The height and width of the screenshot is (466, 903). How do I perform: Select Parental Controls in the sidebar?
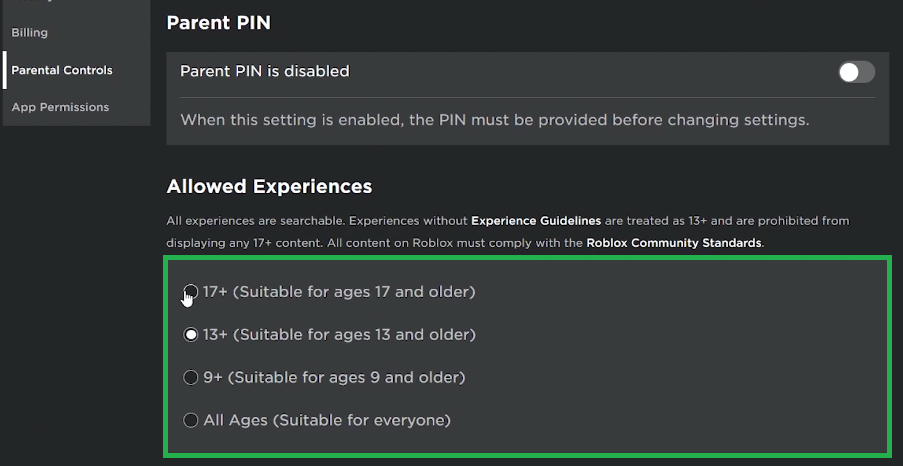click(62, 70)
